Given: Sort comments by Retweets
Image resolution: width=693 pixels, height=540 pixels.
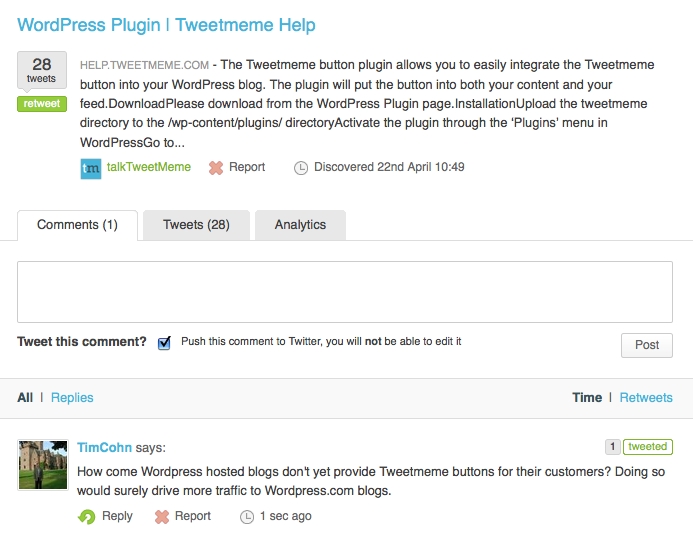Looking at the screenshot, I should point(646,398).
